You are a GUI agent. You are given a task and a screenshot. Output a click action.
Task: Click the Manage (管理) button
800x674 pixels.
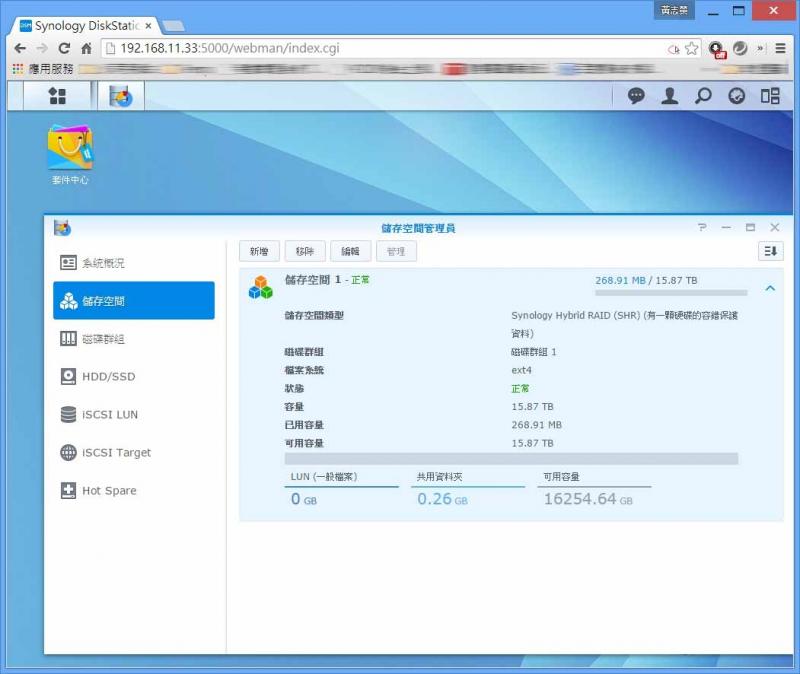point(396,251)
